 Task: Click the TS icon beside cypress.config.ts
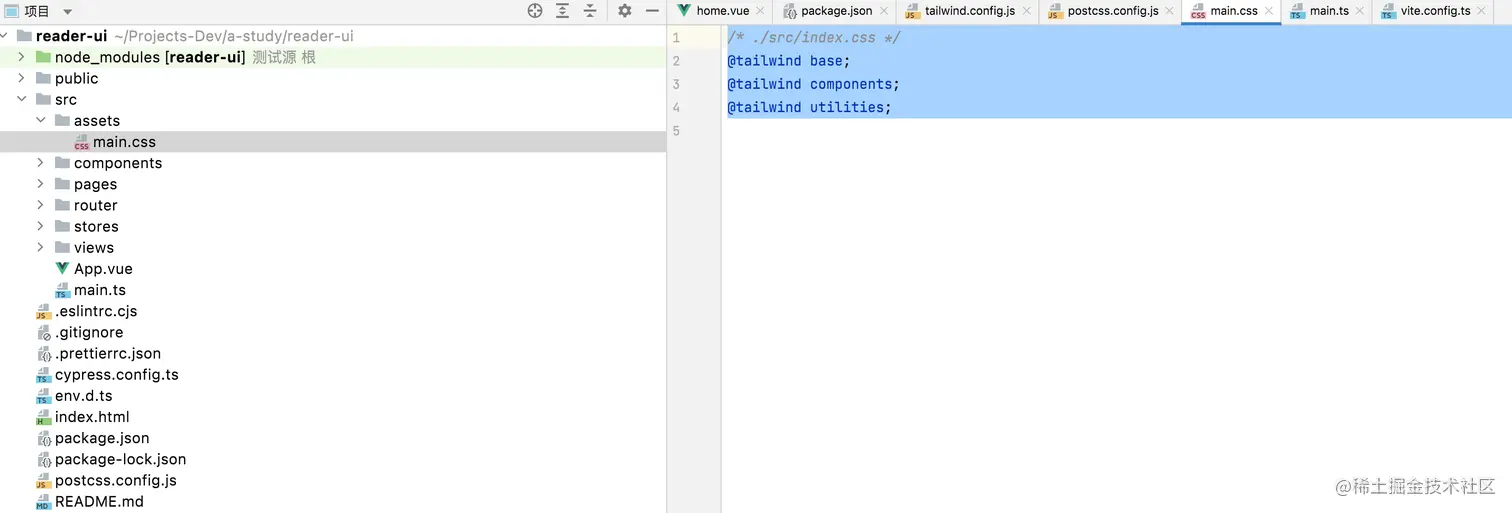pos(43,375)
